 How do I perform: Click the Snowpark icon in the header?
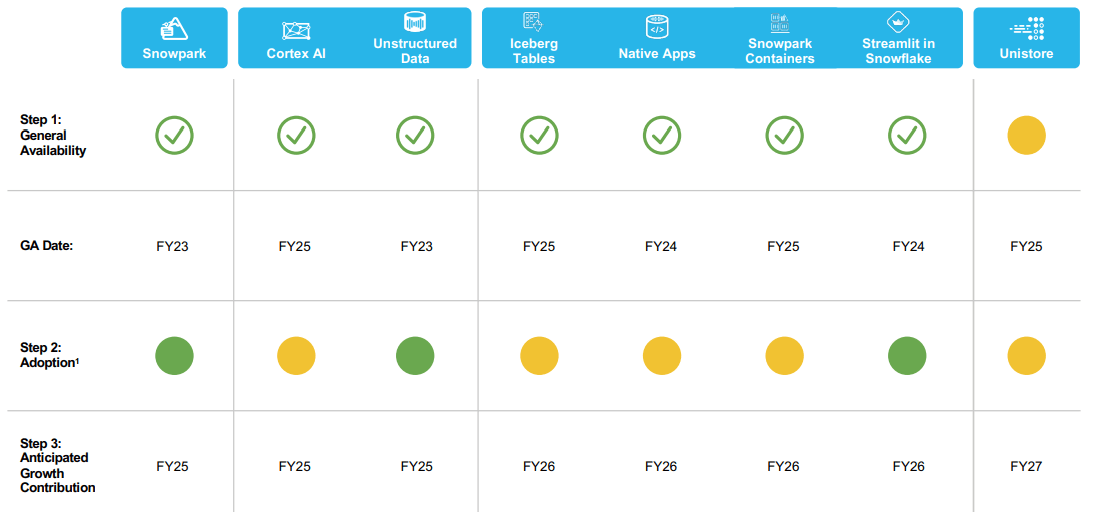pos(174,27)
